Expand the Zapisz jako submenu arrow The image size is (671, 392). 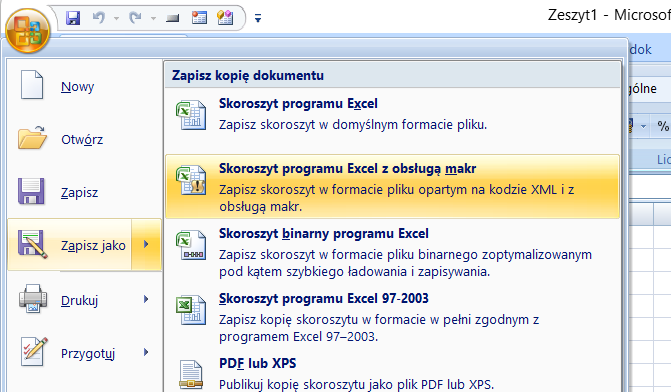tap(146, 244)
